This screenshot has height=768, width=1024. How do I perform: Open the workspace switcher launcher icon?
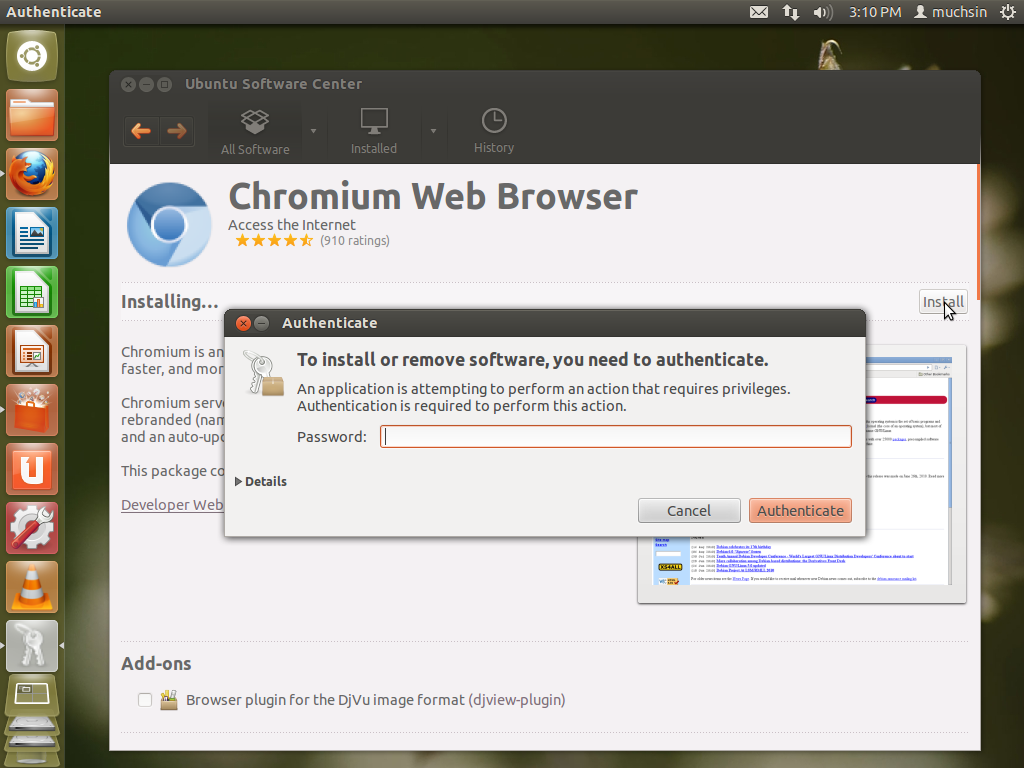tap(32, 696)
